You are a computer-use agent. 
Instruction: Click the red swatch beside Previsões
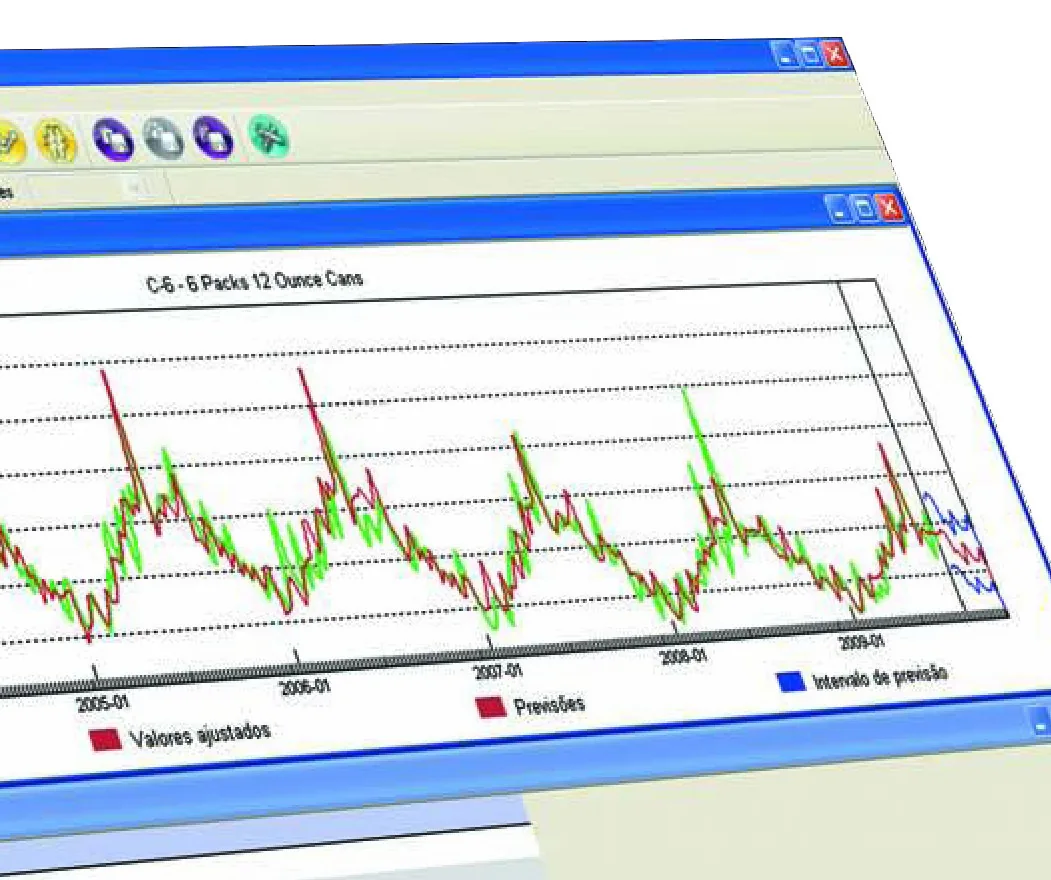pos(491,707)
